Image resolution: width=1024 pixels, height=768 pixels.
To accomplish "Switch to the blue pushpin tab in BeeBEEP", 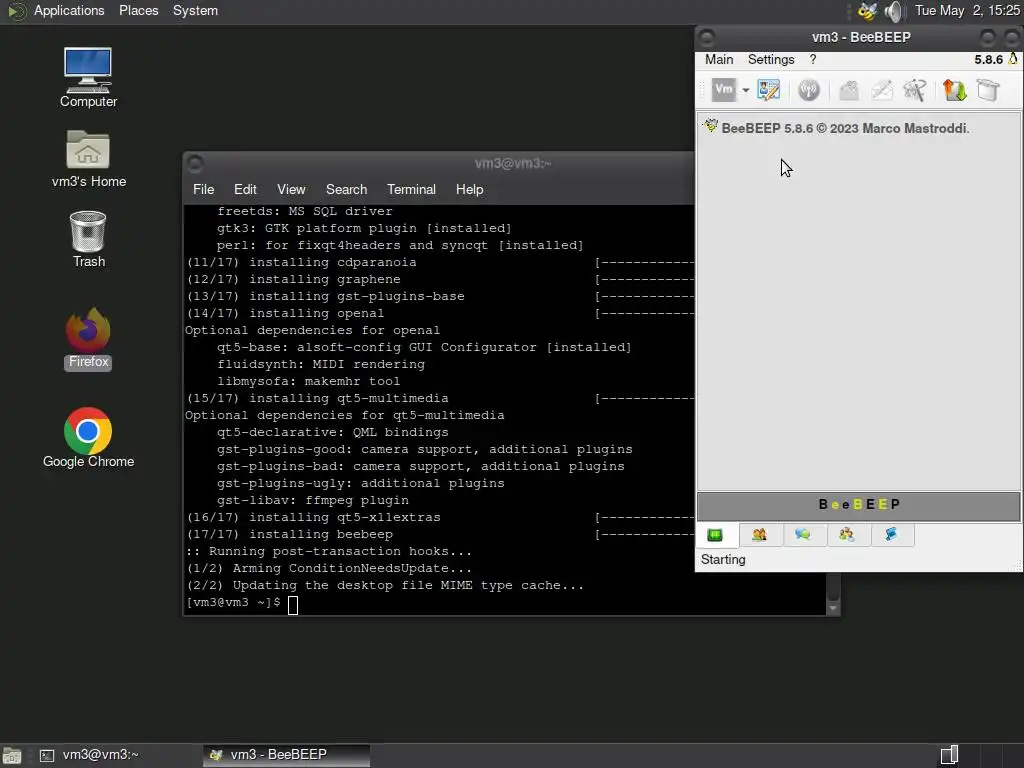I will pos(891,535).
